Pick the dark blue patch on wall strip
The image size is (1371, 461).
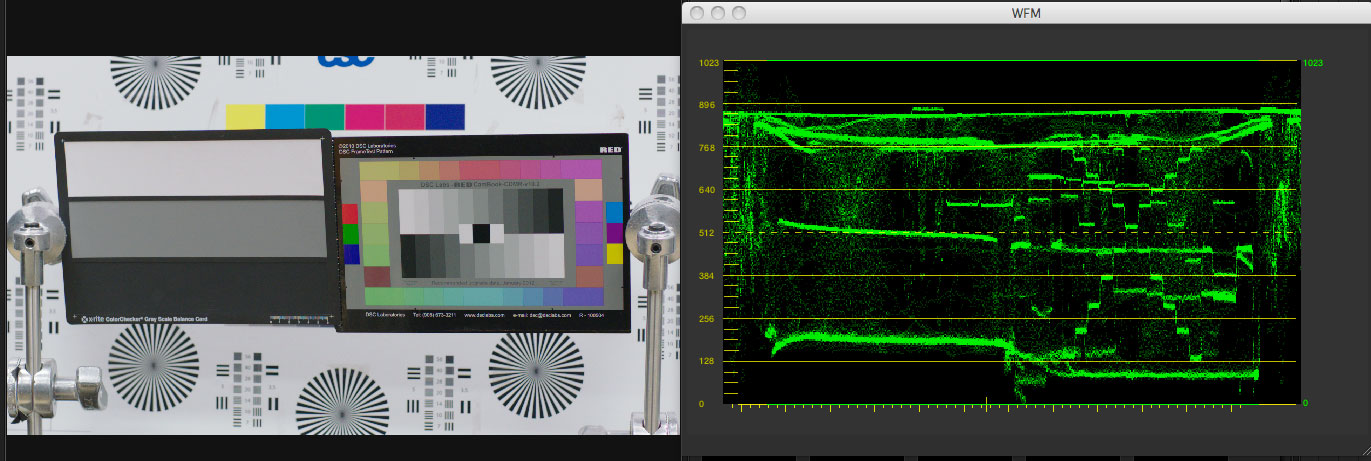pos(445,117)
